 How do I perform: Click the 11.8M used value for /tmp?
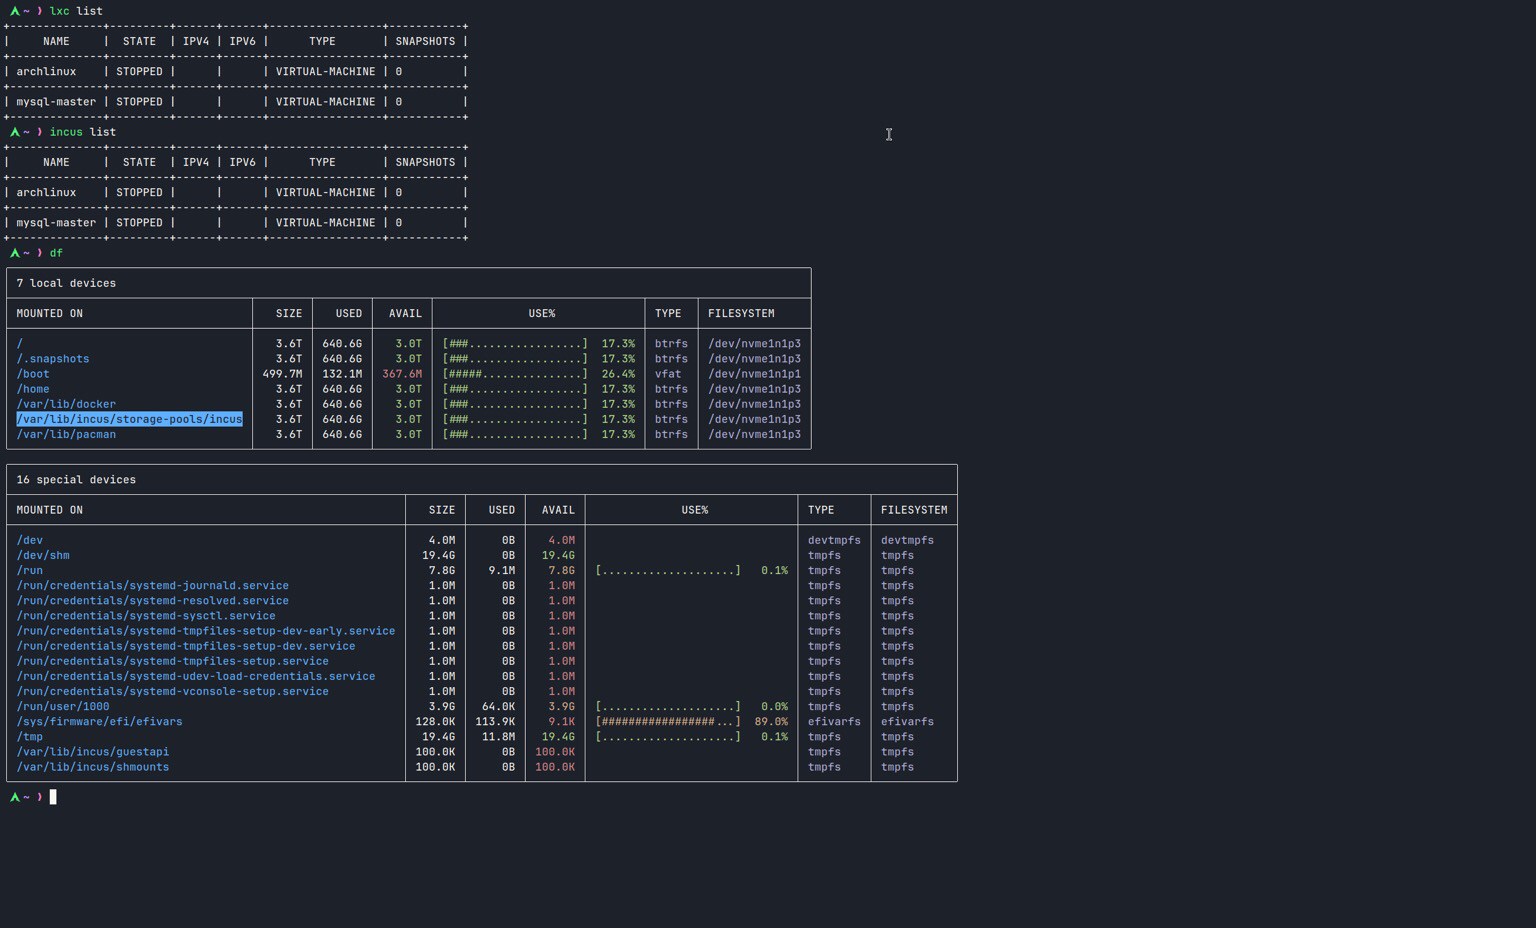pyautogui.click(x=498, y=736)
